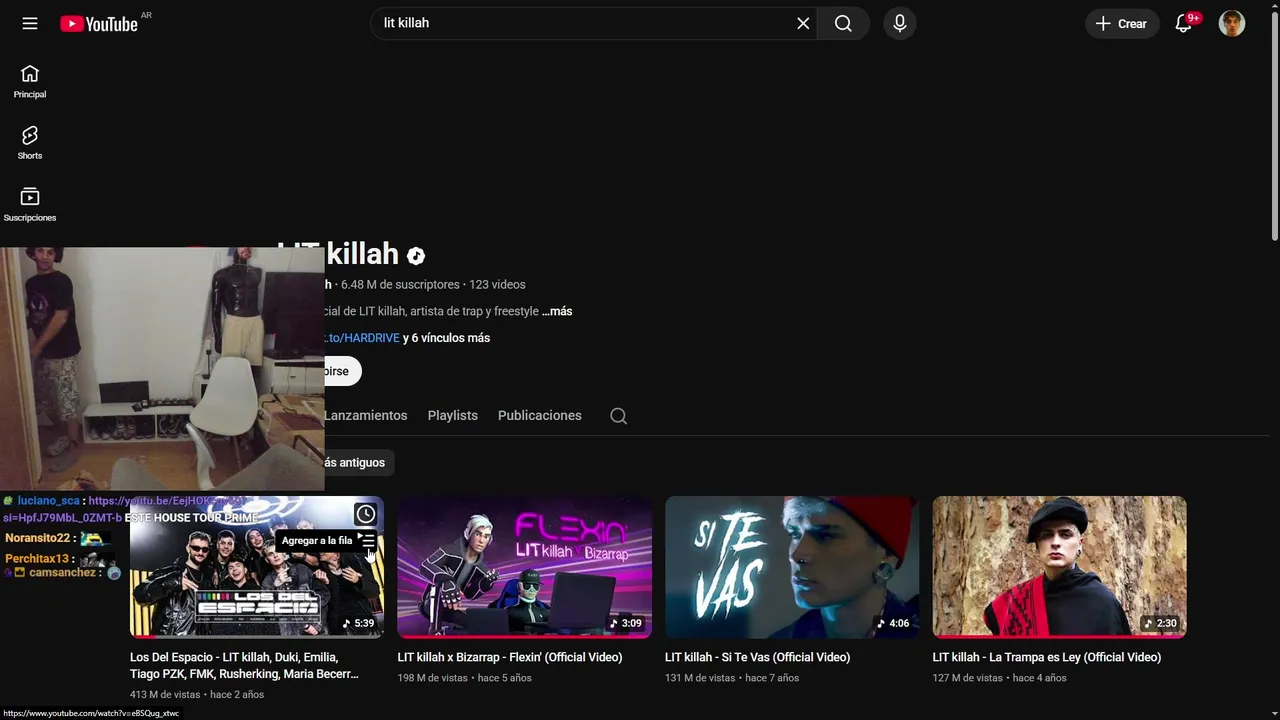Click the Crear button
1280x720 pixels.
[1122, 23]
